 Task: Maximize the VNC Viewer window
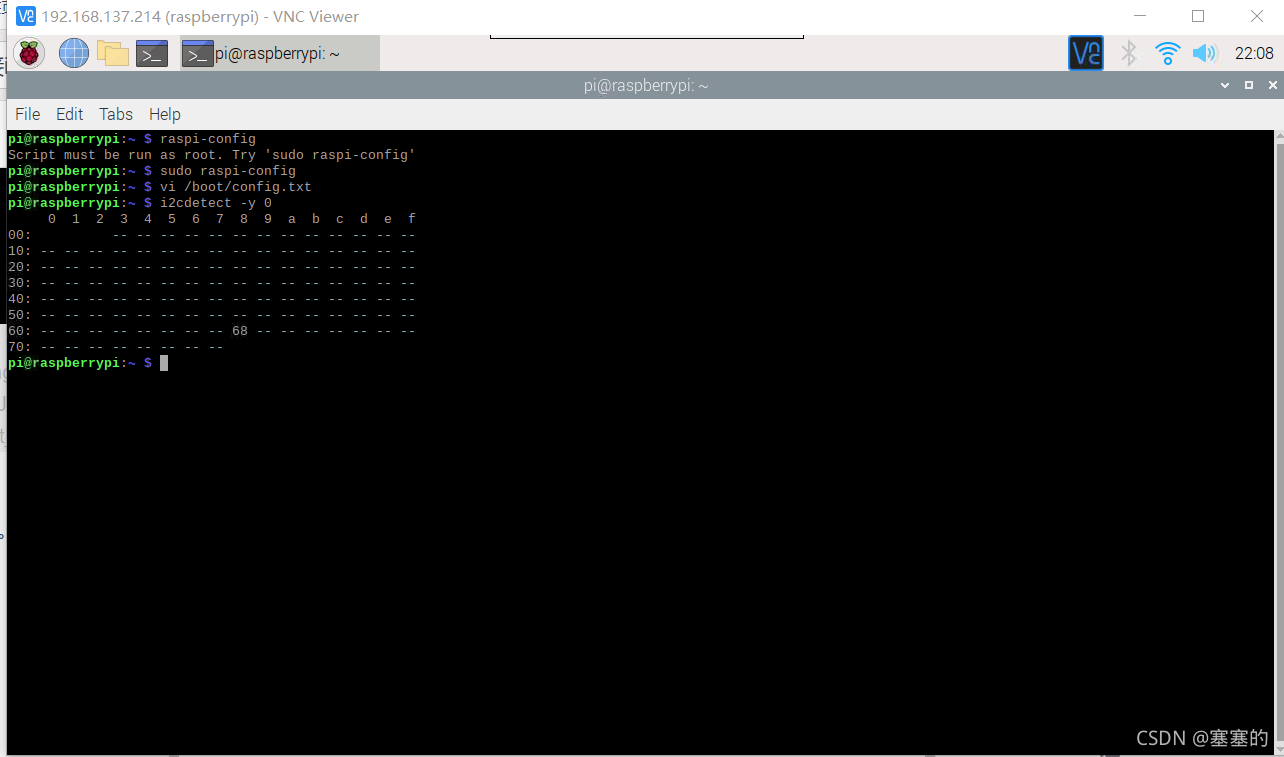(1198, 16)
